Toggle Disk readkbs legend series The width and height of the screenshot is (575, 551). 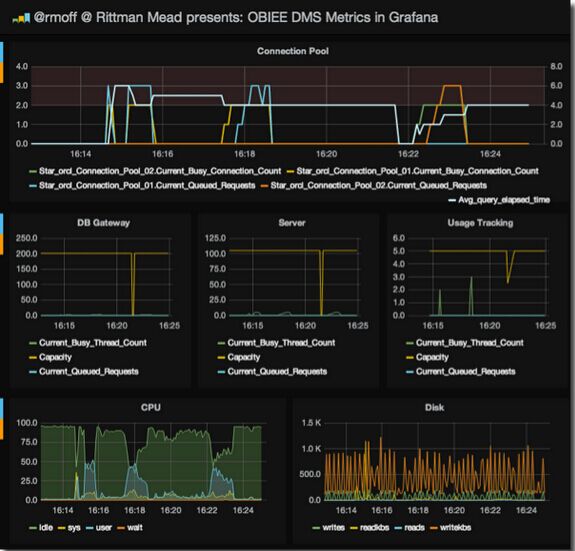370,528
